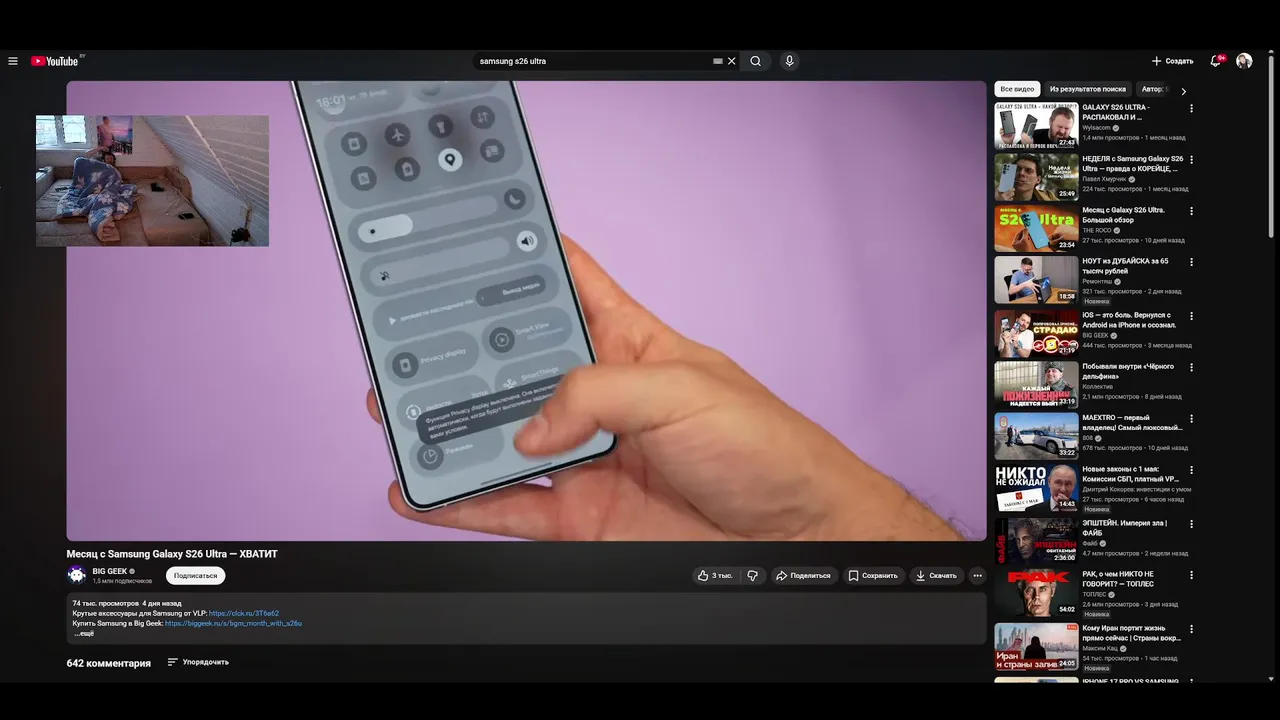
Task: Click Павел Хмурчик channel name
Action: pyautogui.click(x=1104, y=179)
